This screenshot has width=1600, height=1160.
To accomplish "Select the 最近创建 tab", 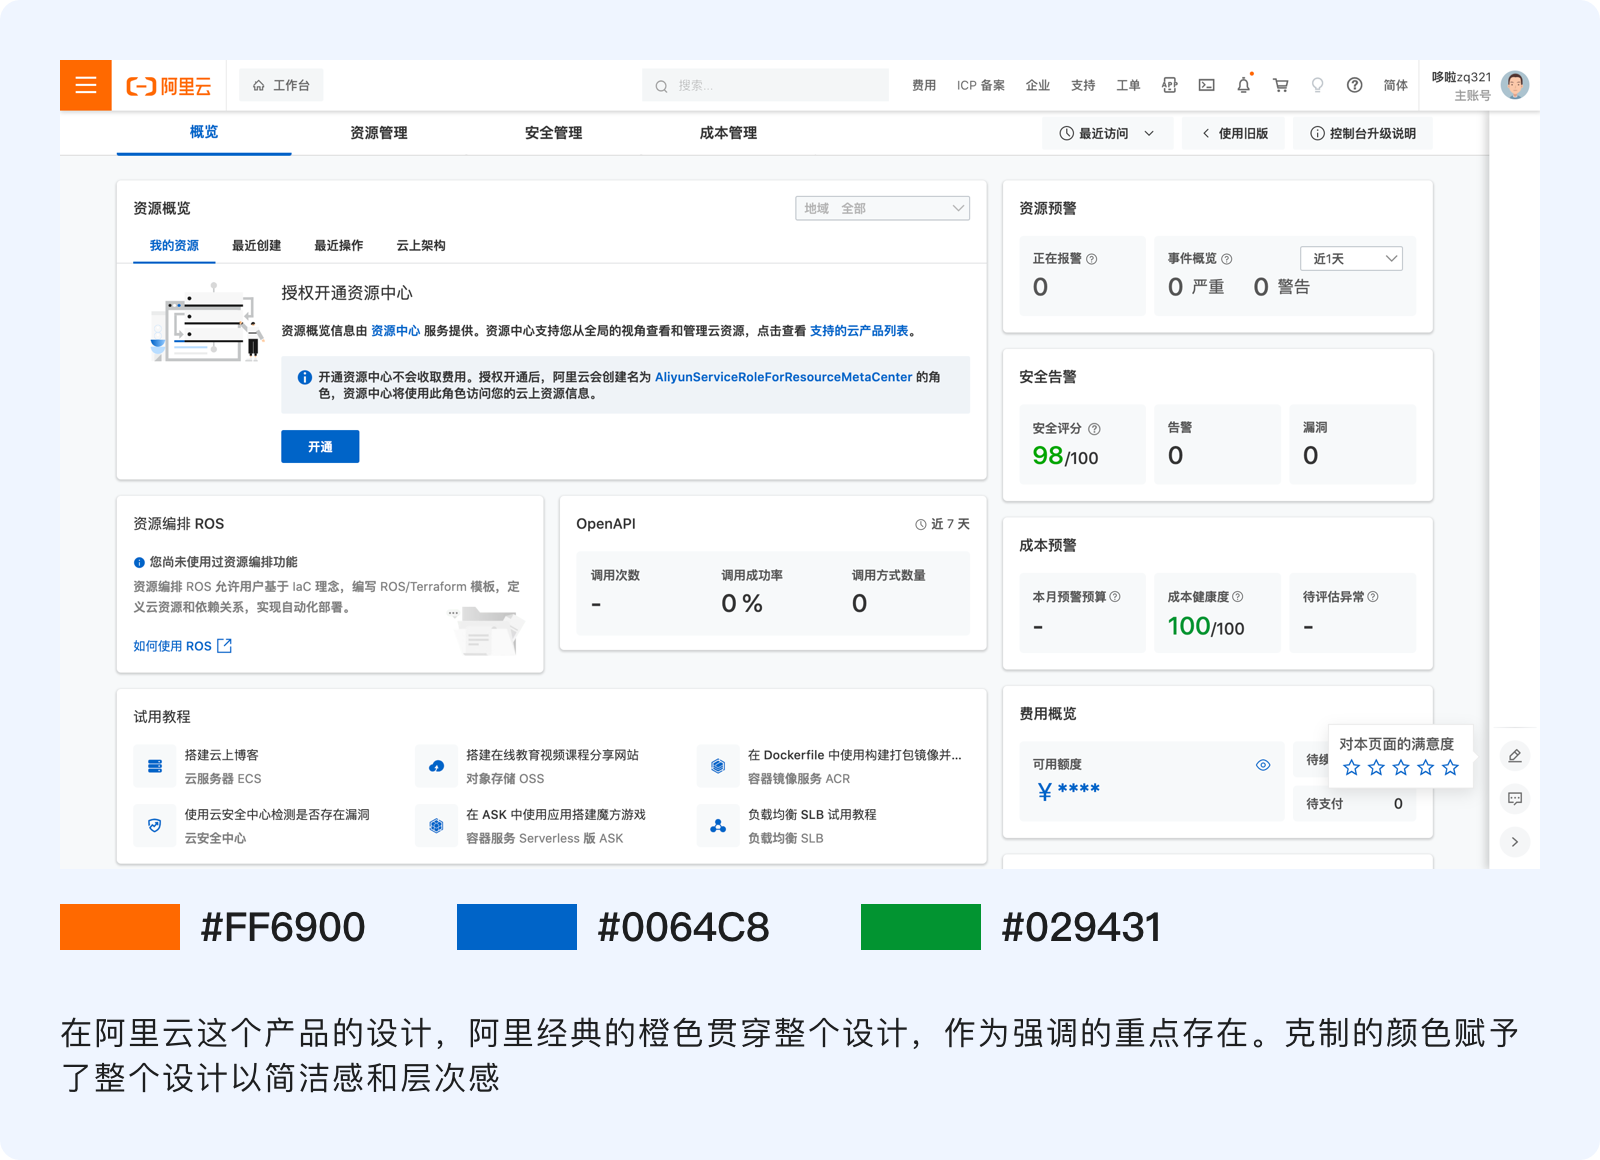I will (256, 246).
